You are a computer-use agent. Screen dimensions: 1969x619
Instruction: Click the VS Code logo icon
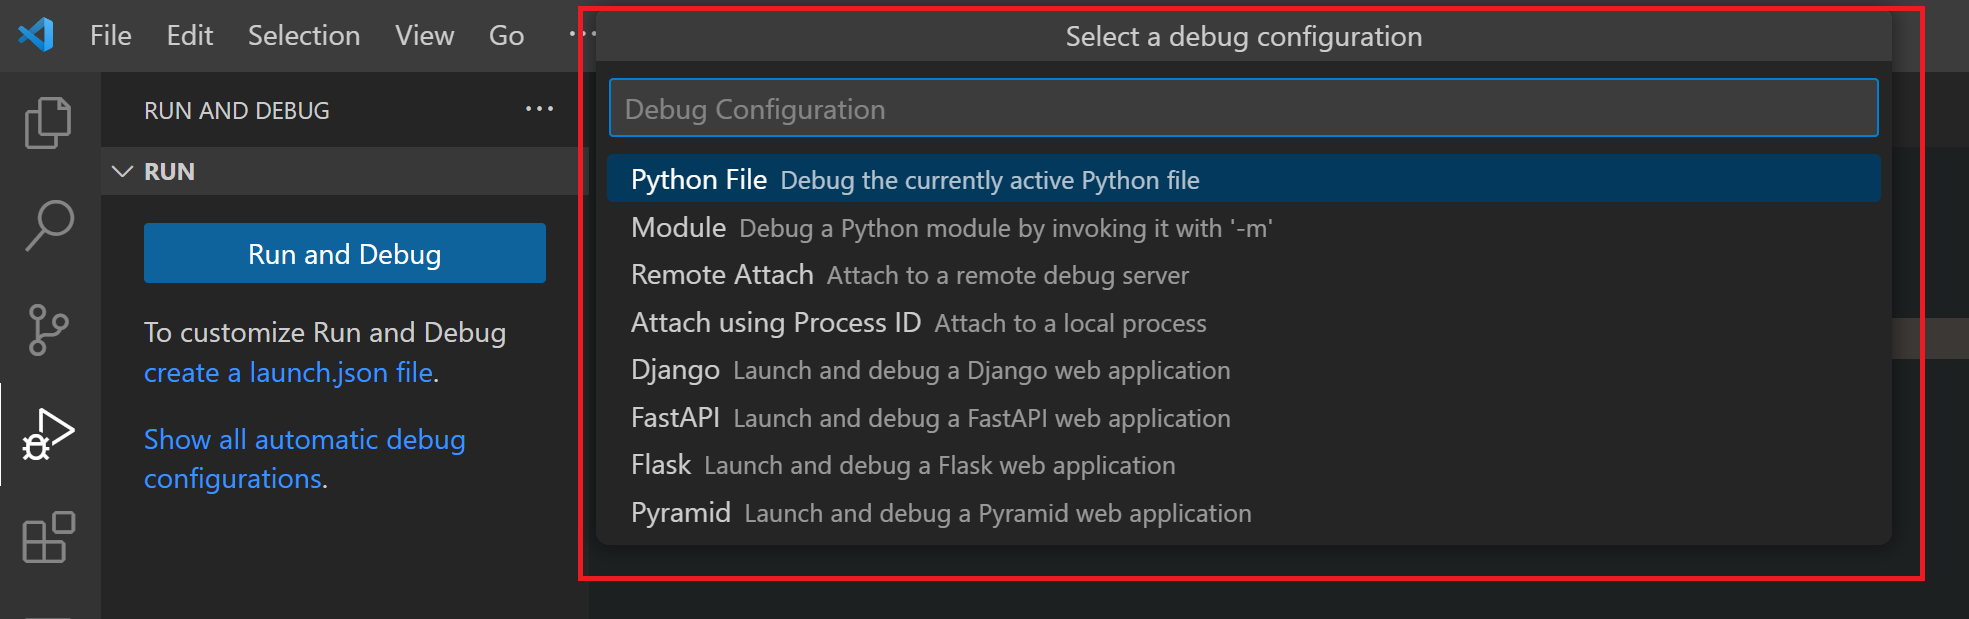[x=36, y=35]
